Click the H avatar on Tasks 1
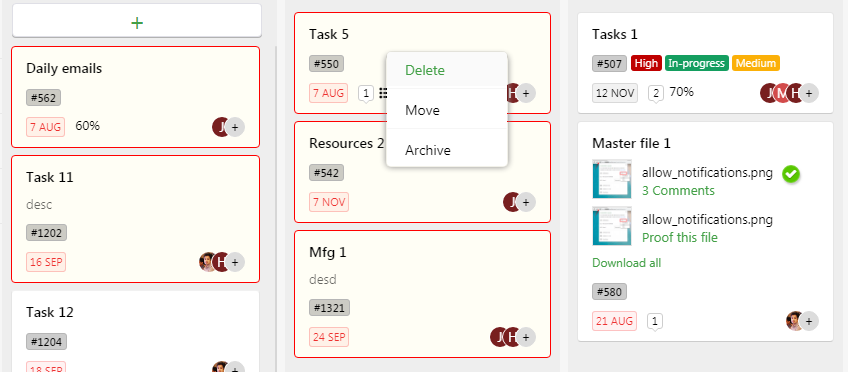The image size is (848, 372). click(794, 93)
